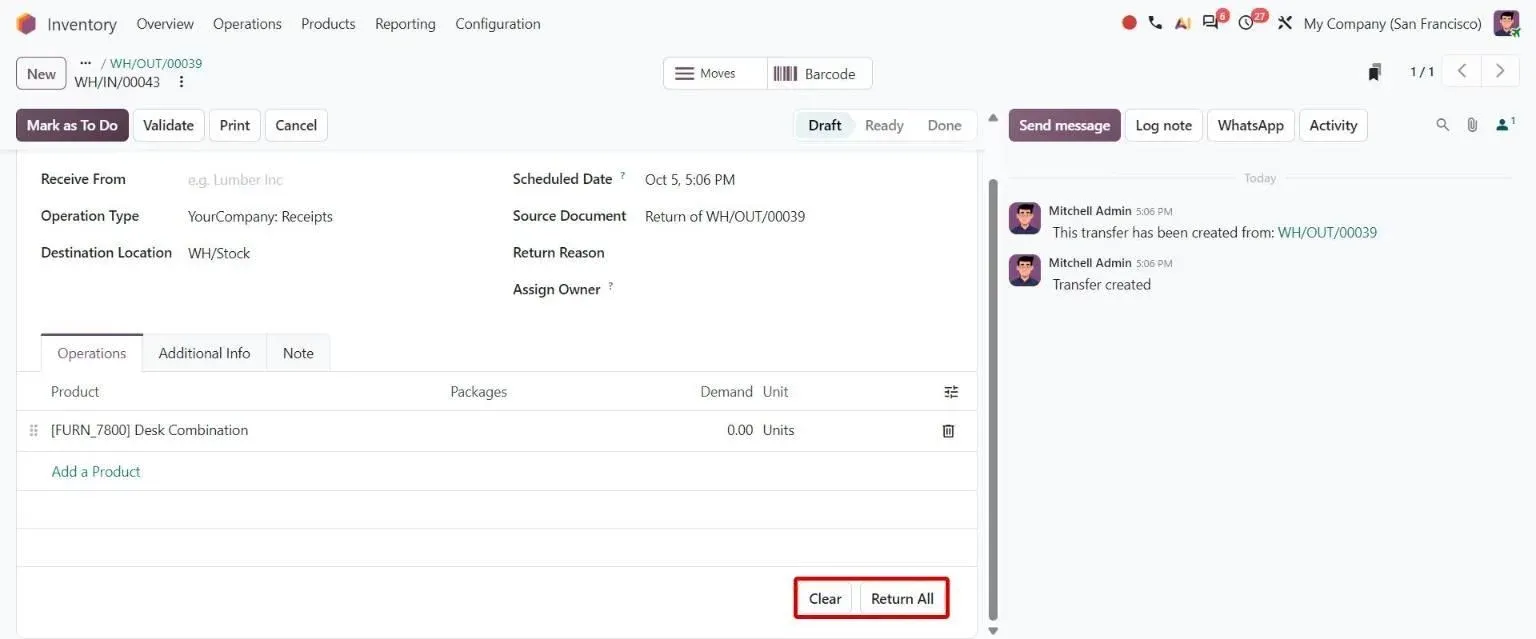Click the Return All button
Screen dimensions: 1536x639
point(902,598)
